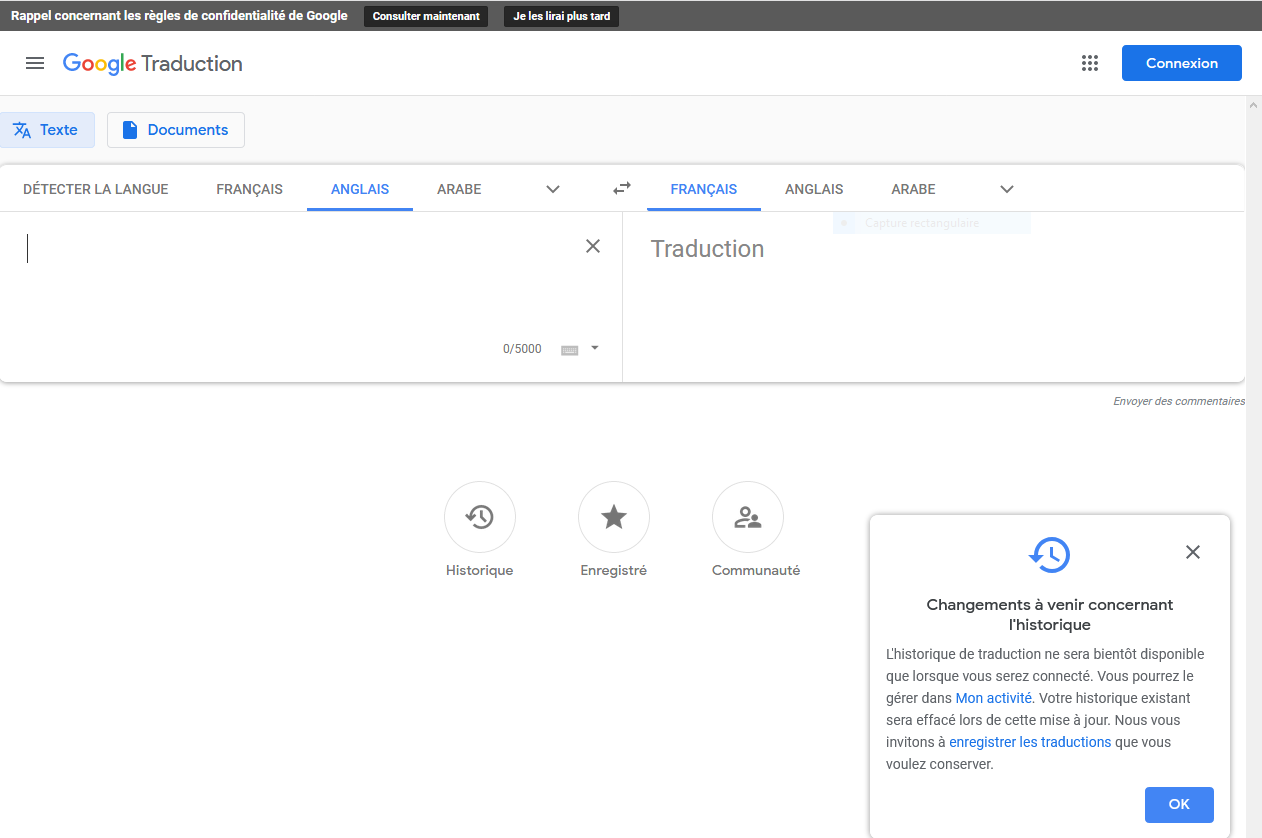The height and width of the screenshot is (838, 1262).
Task: Close the history changes popup
Action: click(x=1192, y=552)
